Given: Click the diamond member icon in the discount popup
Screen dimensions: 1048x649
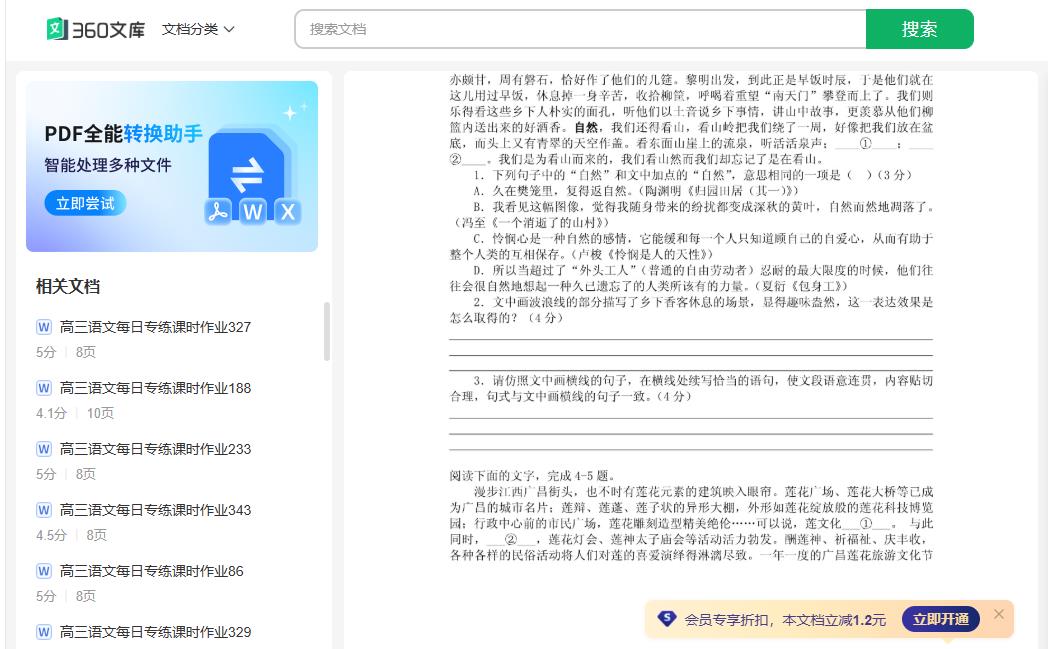Looking at the screenshot, I should pos(666,619).
